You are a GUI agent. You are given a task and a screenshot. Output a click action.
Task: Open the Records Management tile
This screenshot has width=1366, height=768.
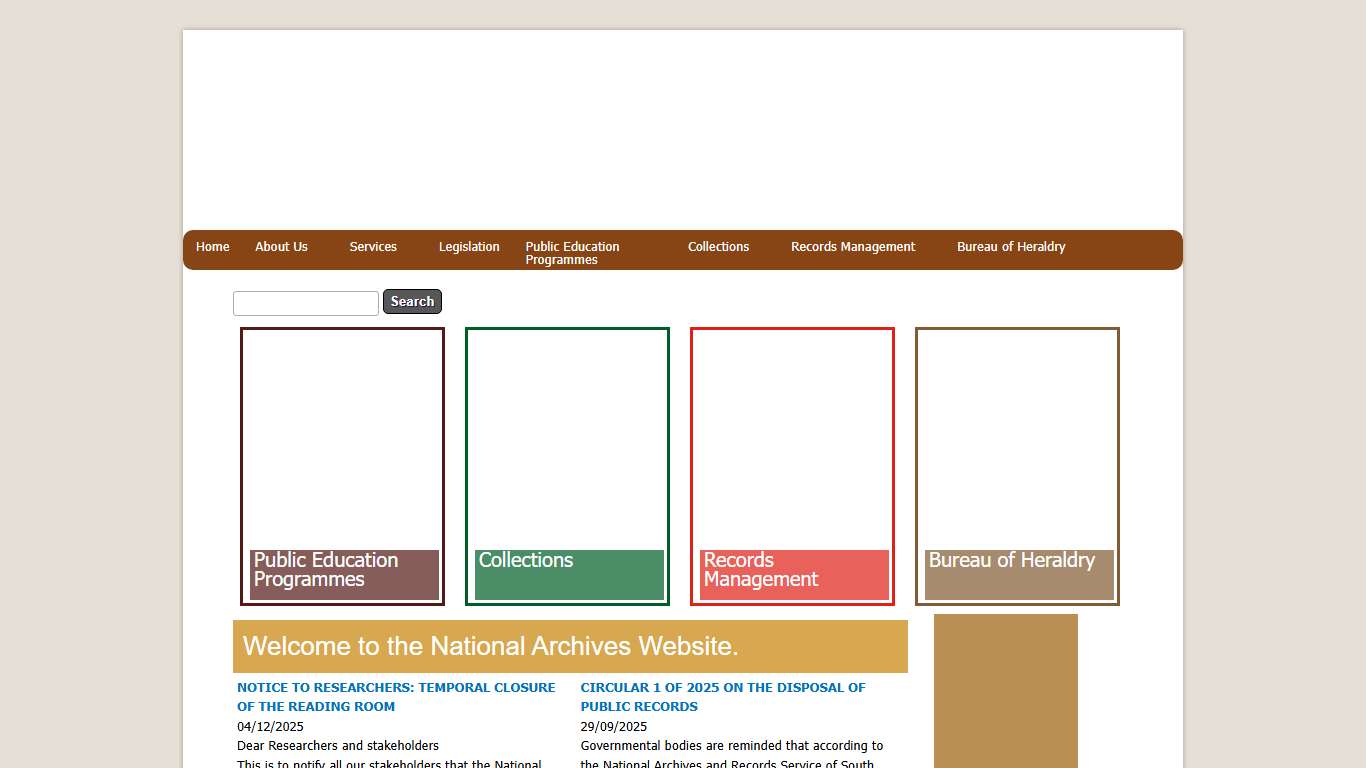[791, 466]
